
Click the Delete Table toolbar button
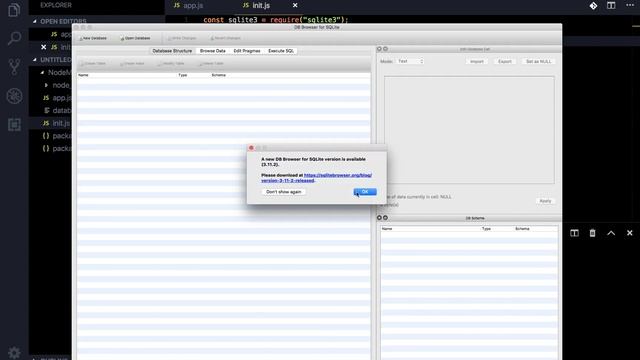point(211,64)
